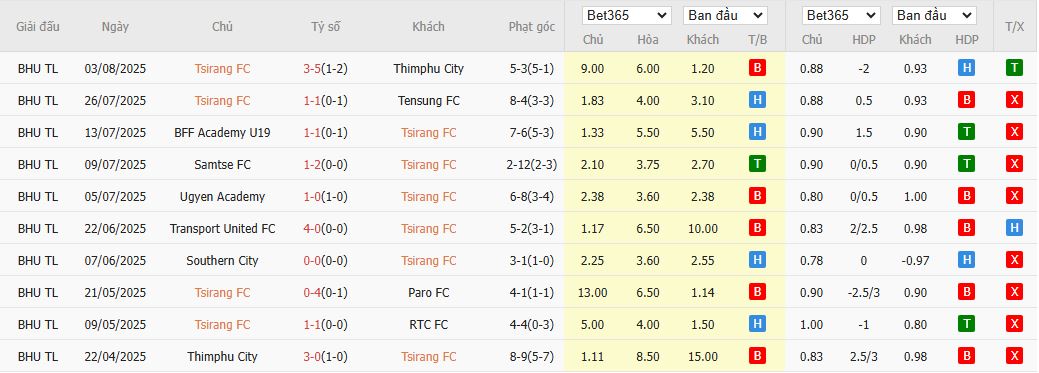Click Transport United FC team name
Image resolution: width=1039 pixels, height=373 pixels.
point(223,228)
